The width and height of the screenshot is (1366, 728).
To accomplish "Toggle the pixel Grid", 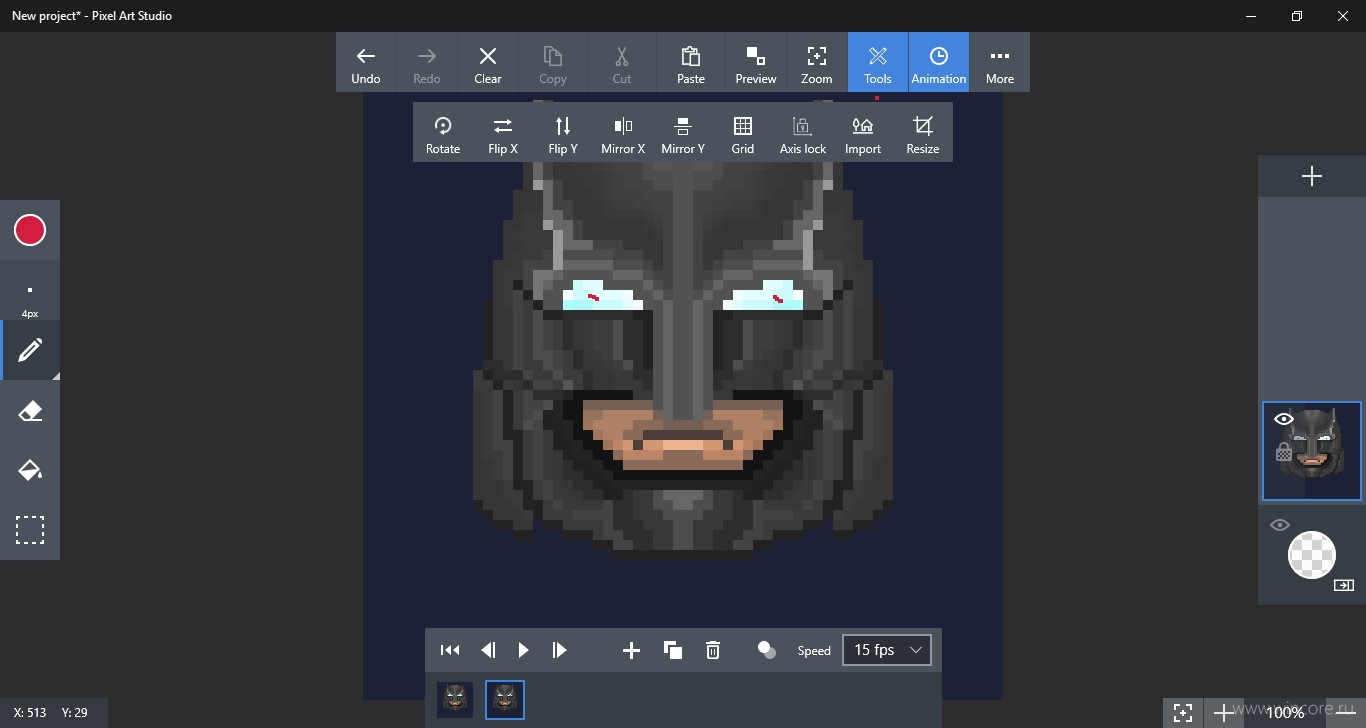I will click(743, 132).
